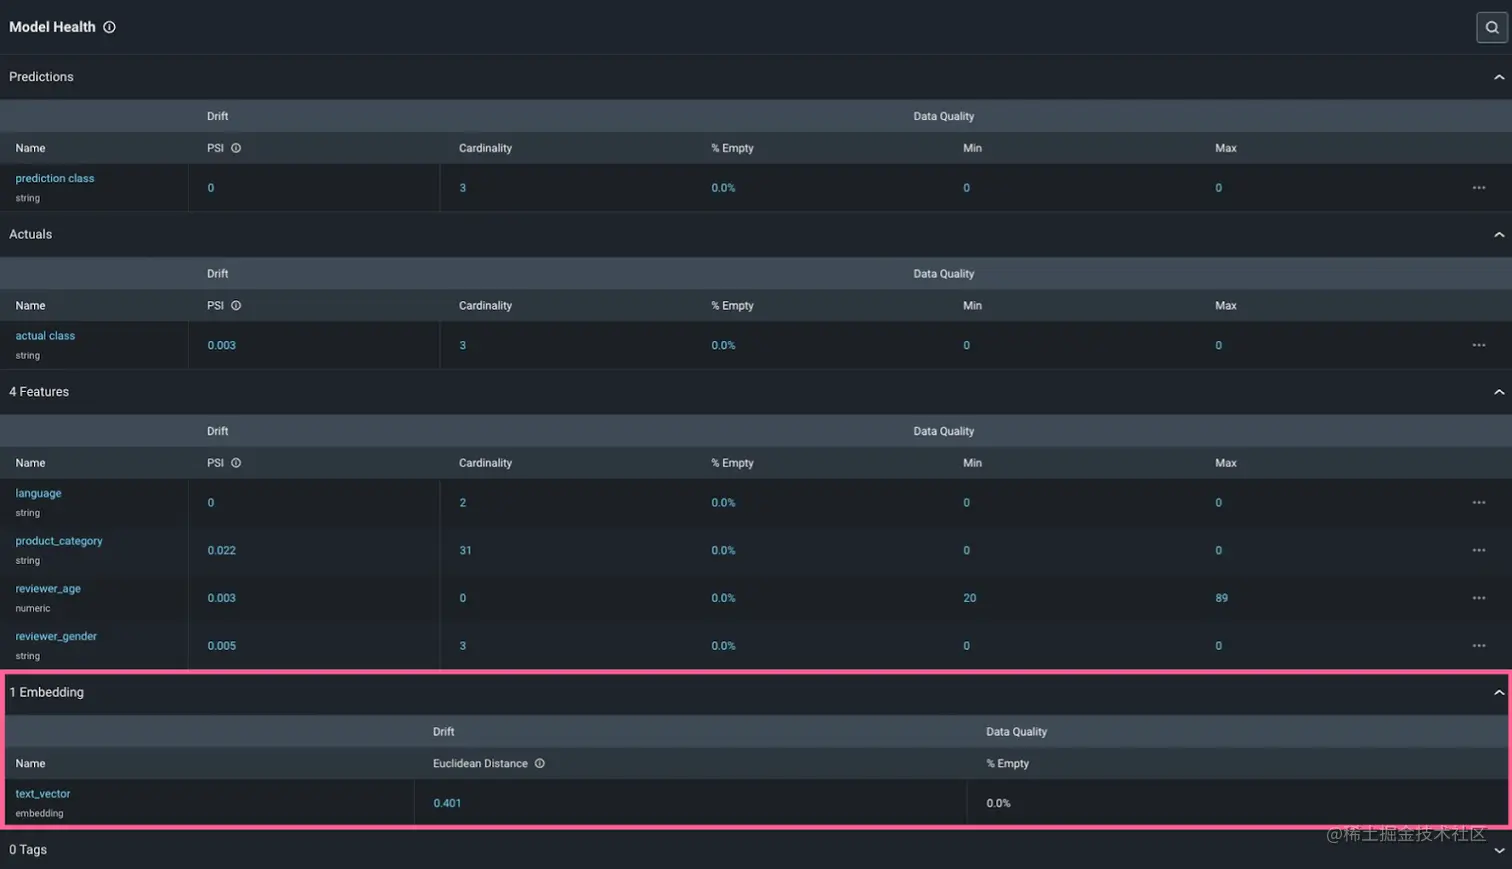Click cardinality value 3 for reviewer_gender

click(x=463, y=646)
